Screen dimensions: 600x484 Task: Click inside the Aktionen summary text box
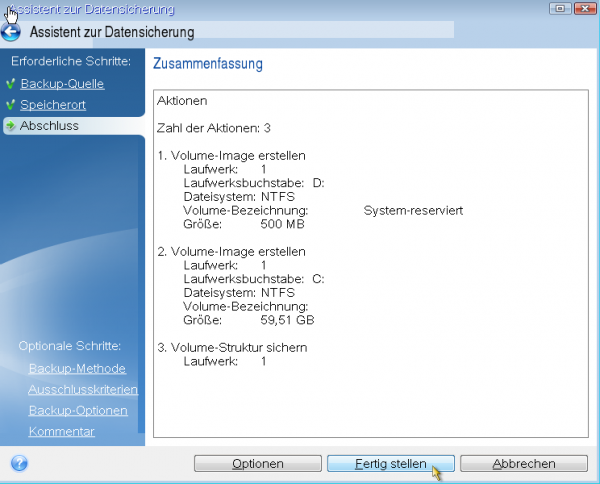(x=370, y=400)
